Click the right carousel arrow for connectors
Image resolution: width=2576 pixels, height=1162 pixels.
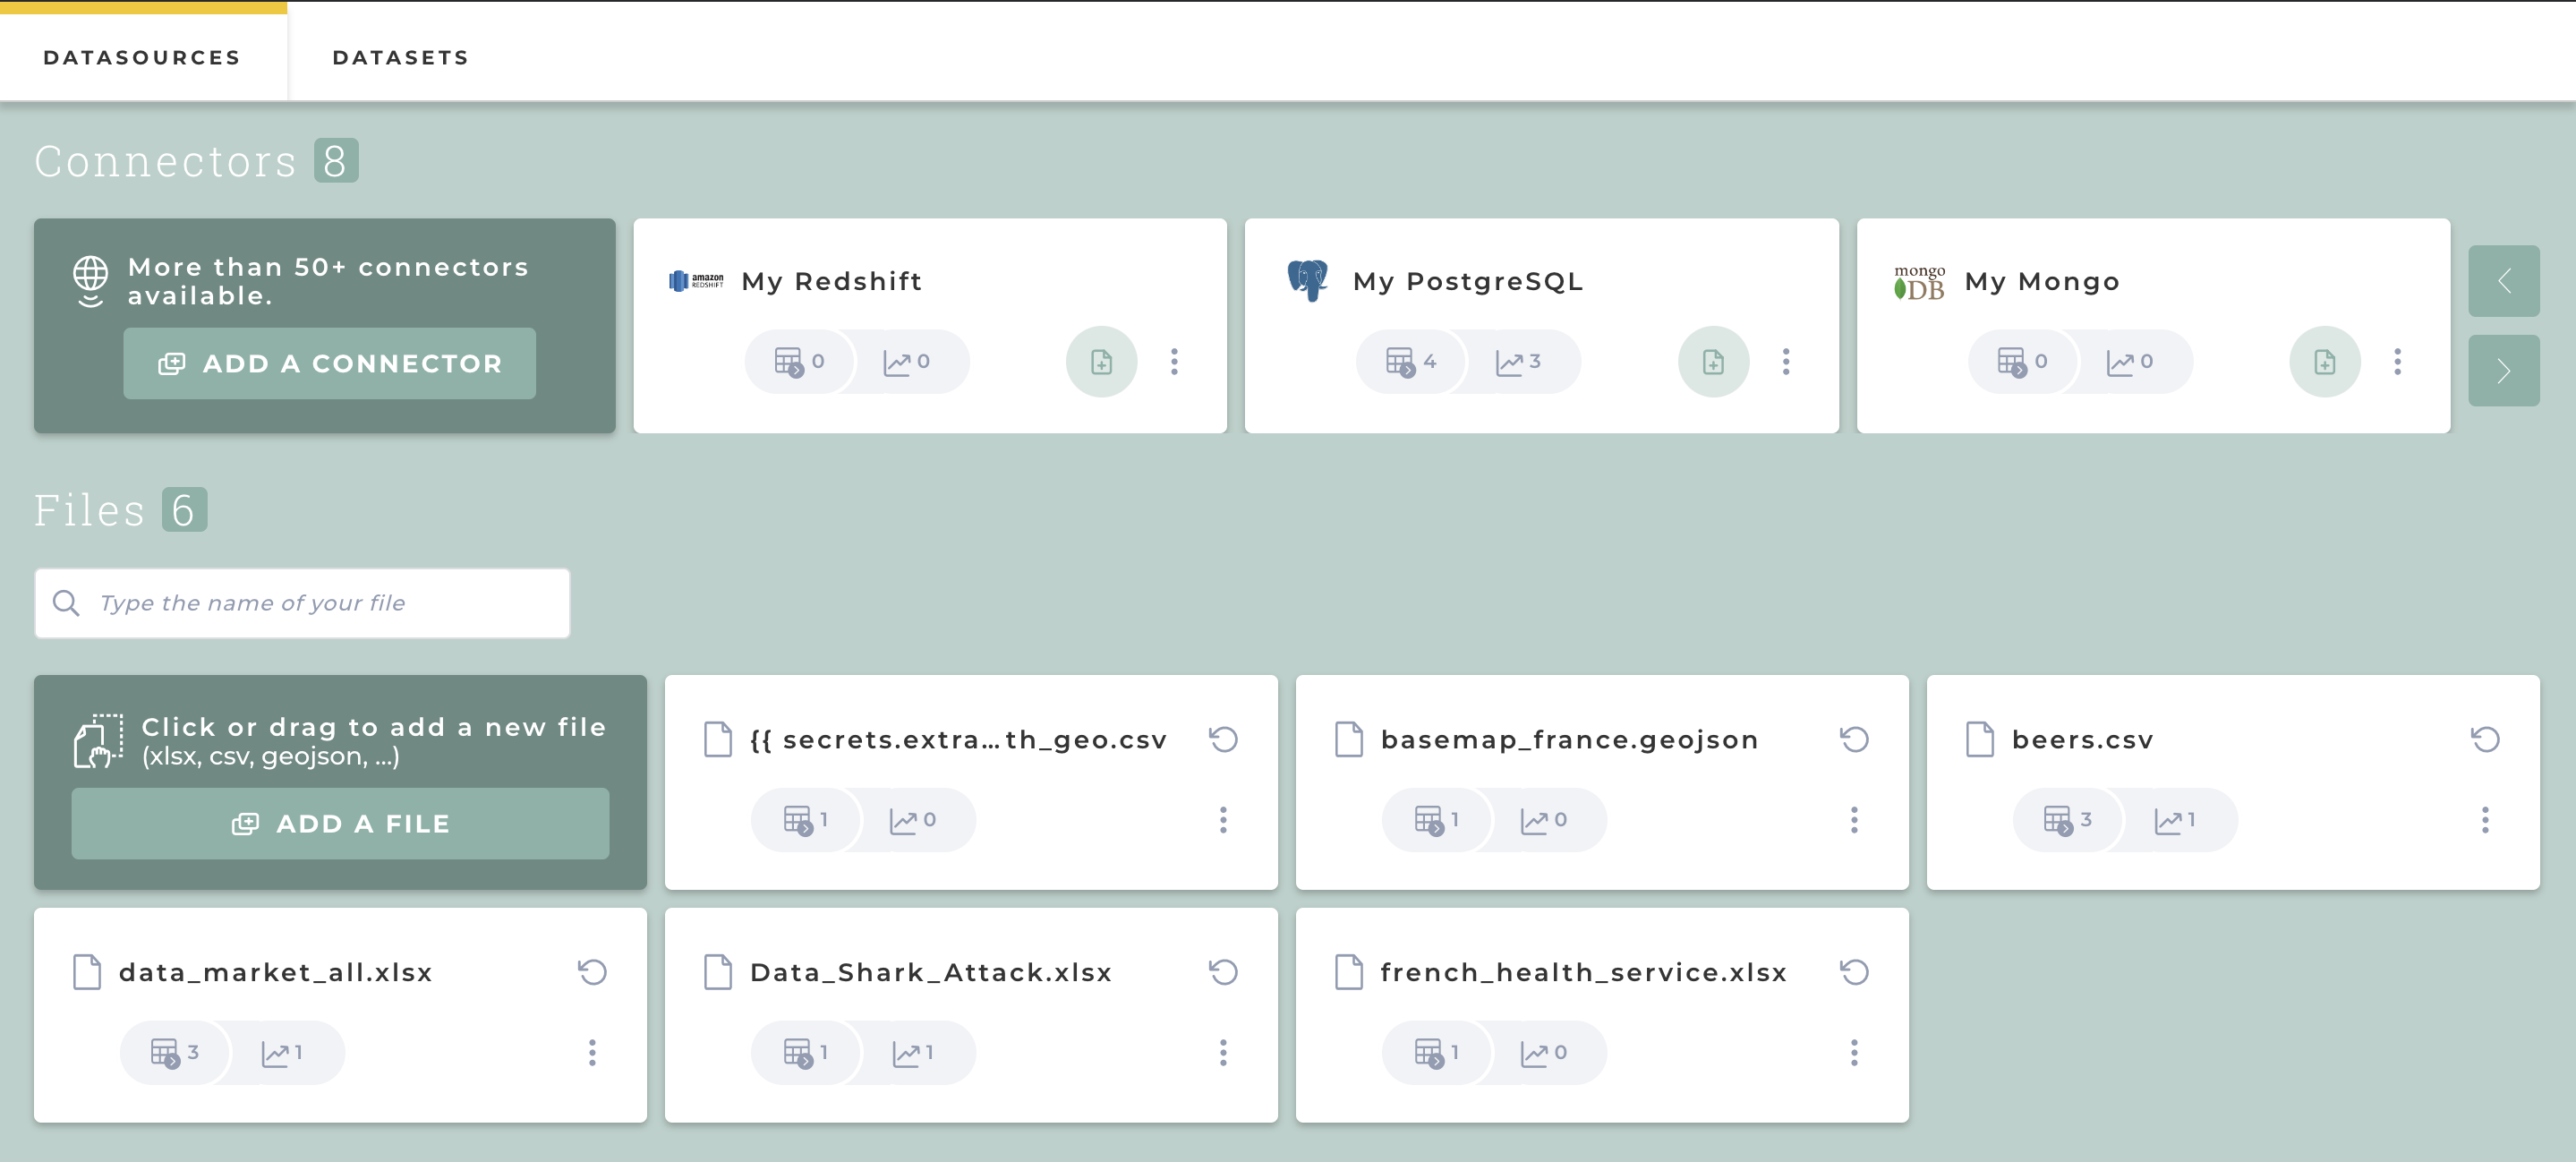pos(2504,371)
